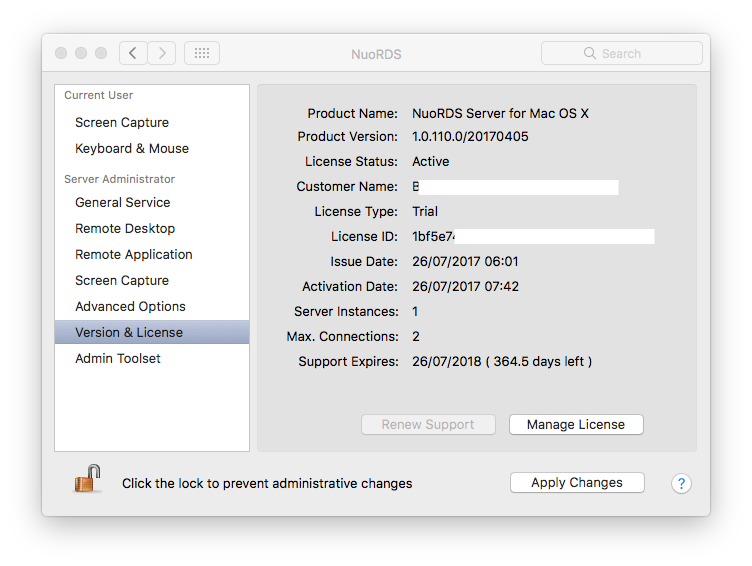
Task: Minimize the NuoRDS window
Action: [x=81, y=53]
